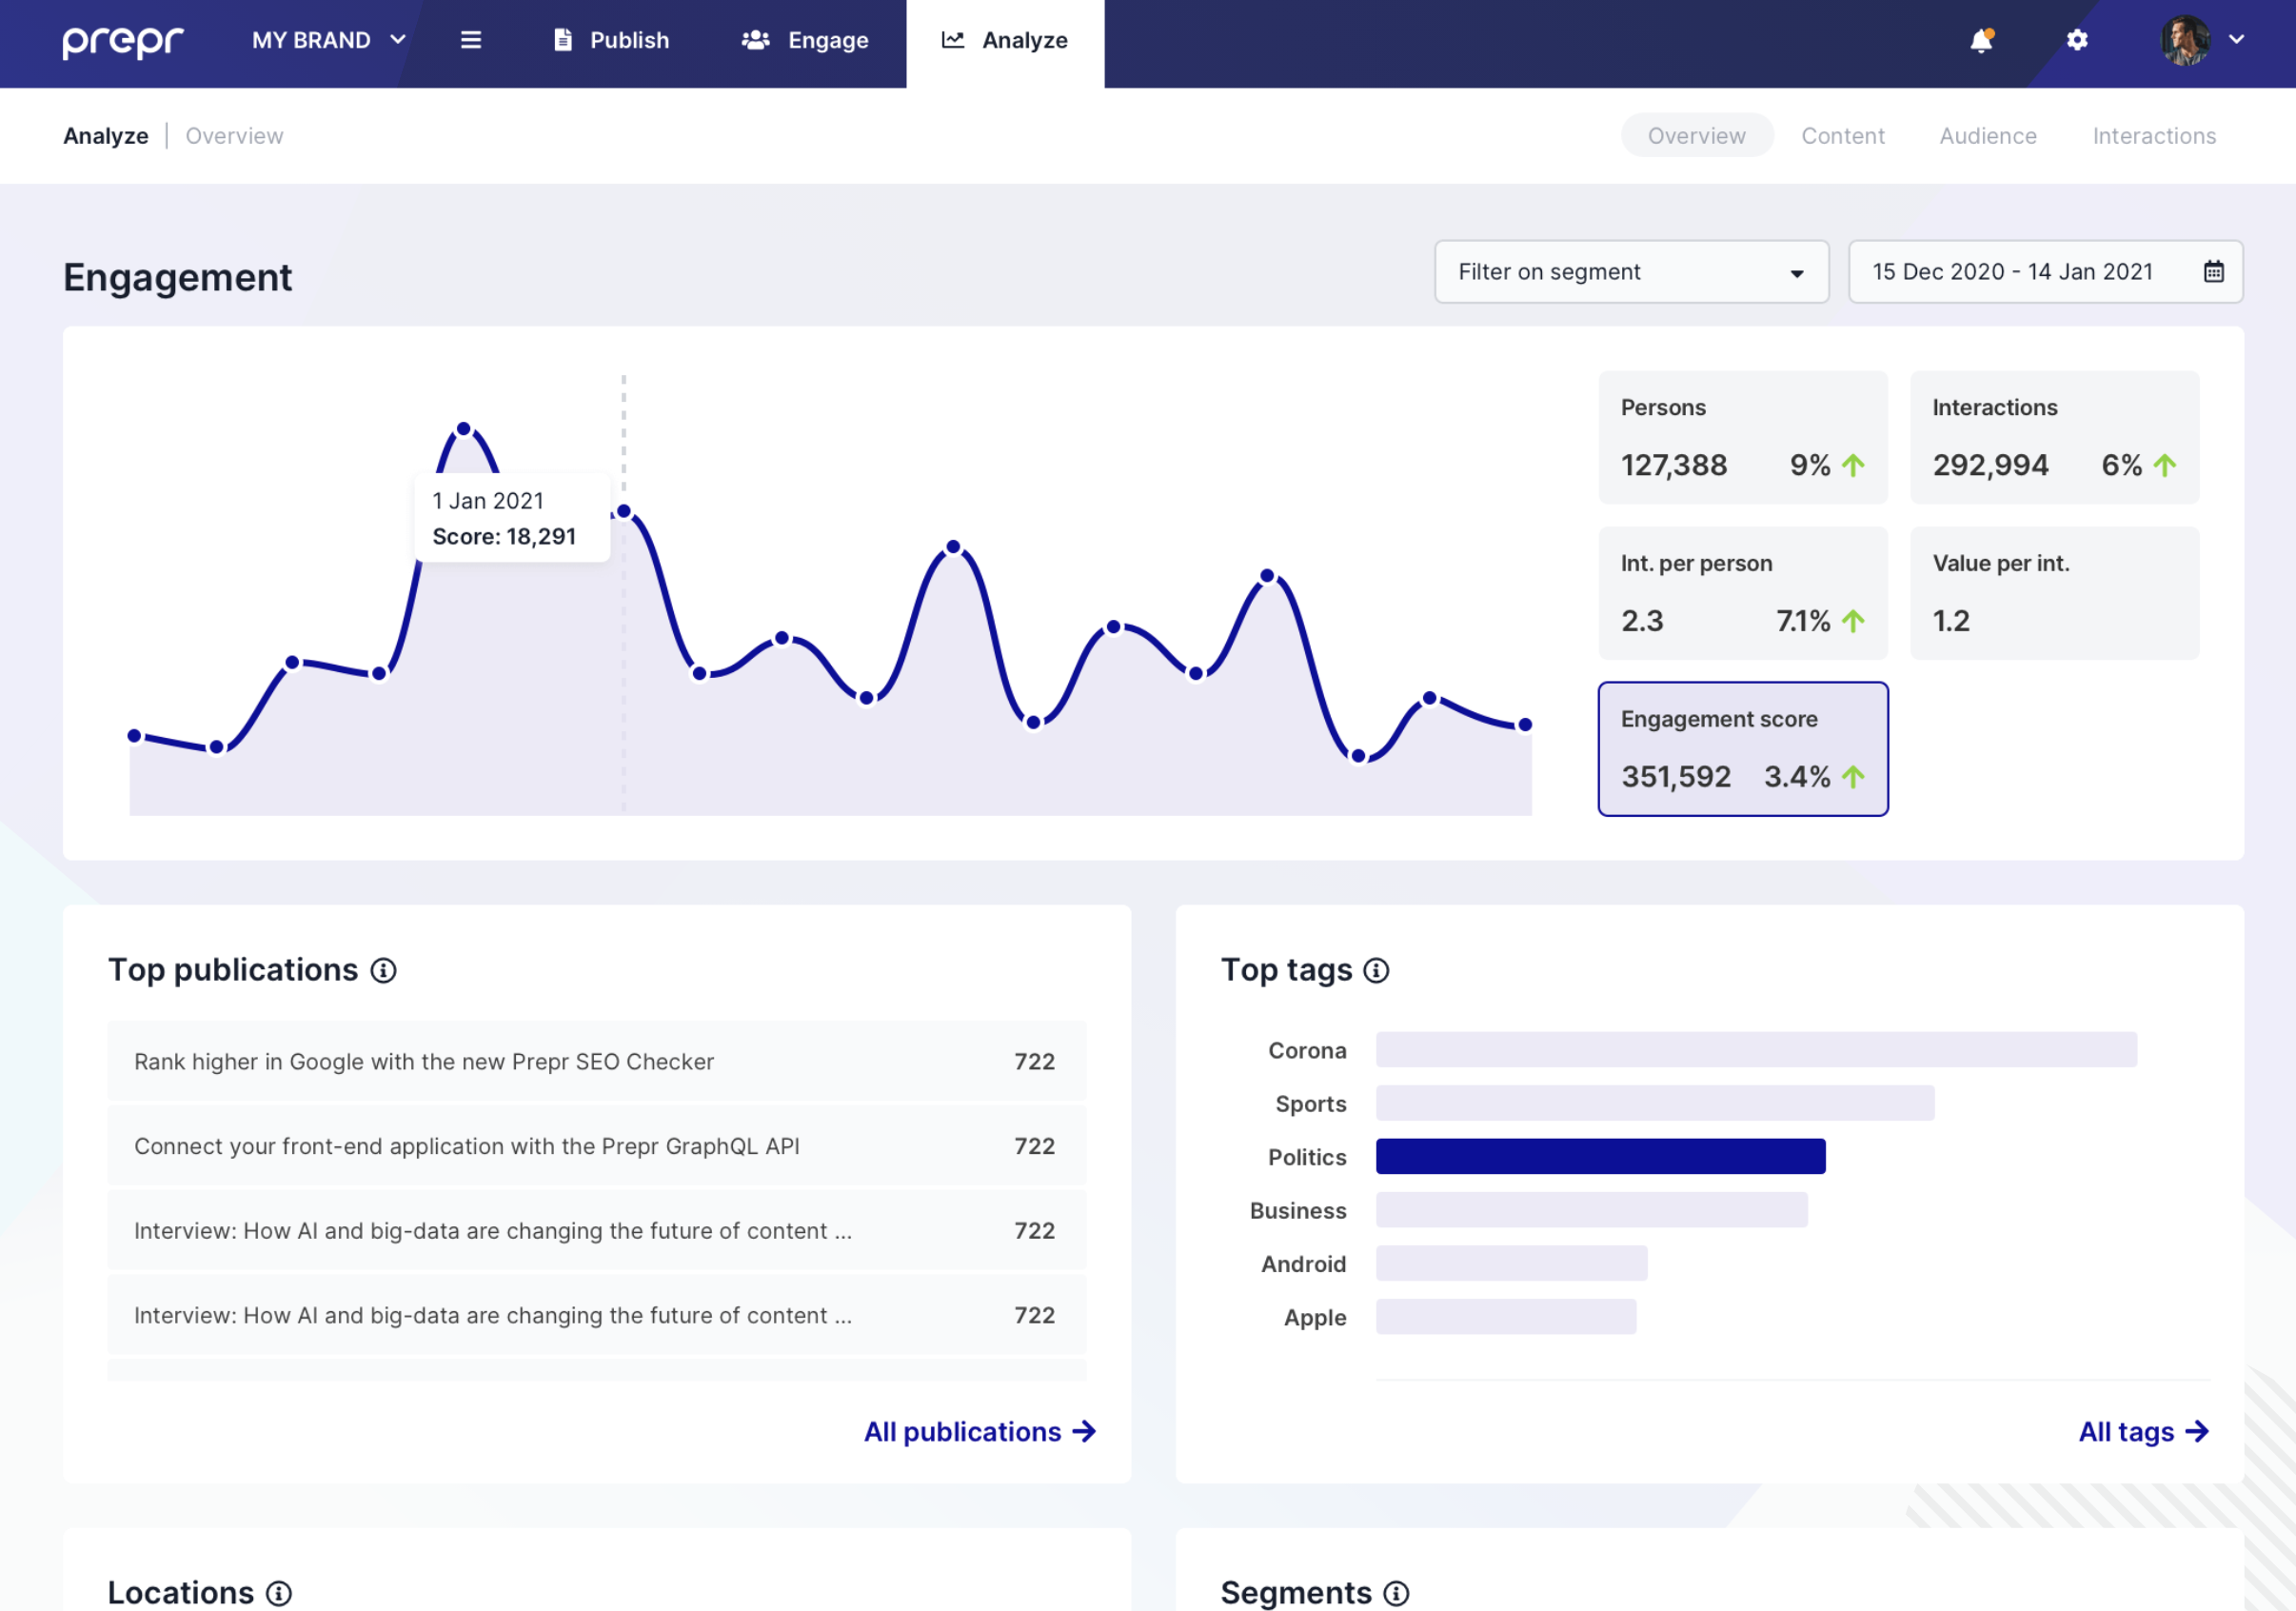Open the MY BRAND dropdown
The image size is (2296, 1611).
pos(329,40)
